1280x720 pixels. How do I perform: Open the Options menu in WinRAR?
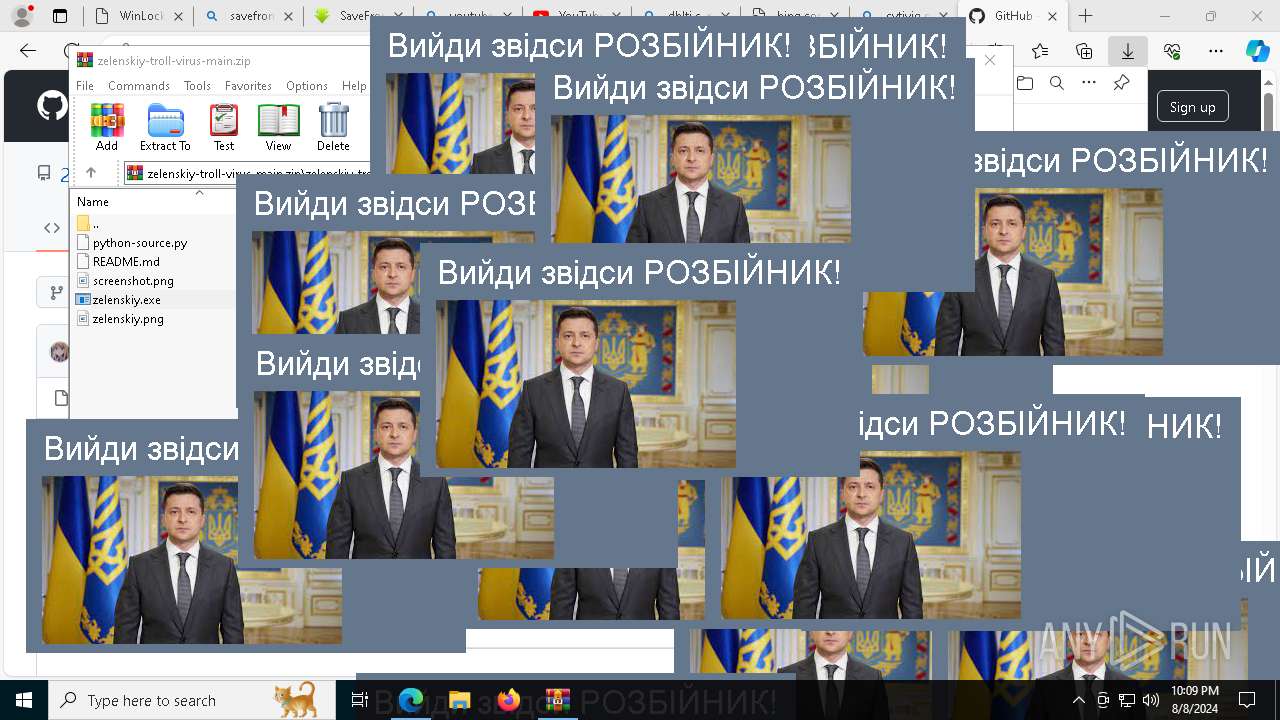[x=307, y=86]
